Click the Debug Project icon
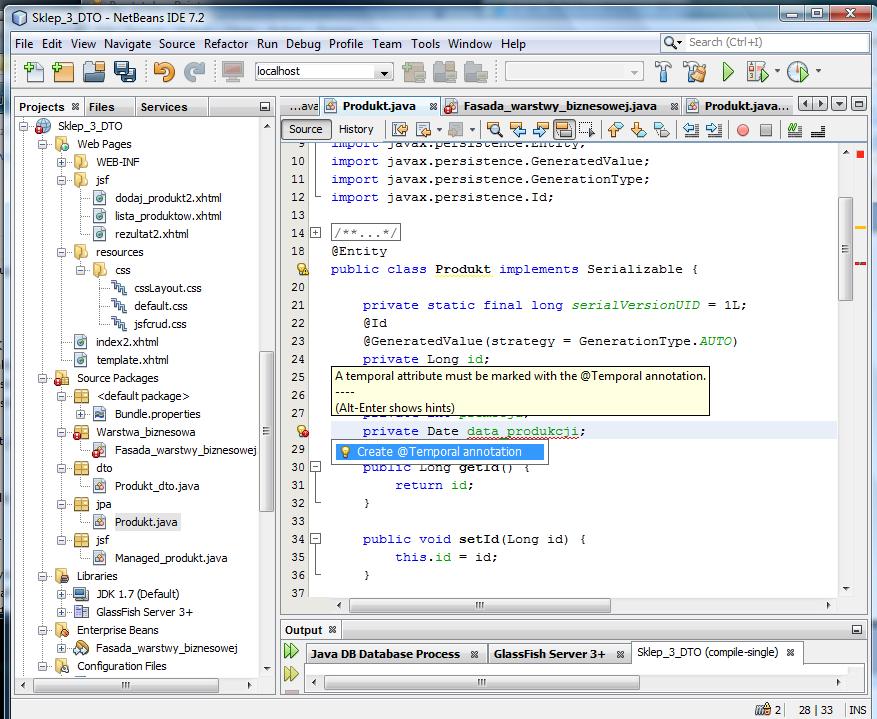 pos(758,72)
